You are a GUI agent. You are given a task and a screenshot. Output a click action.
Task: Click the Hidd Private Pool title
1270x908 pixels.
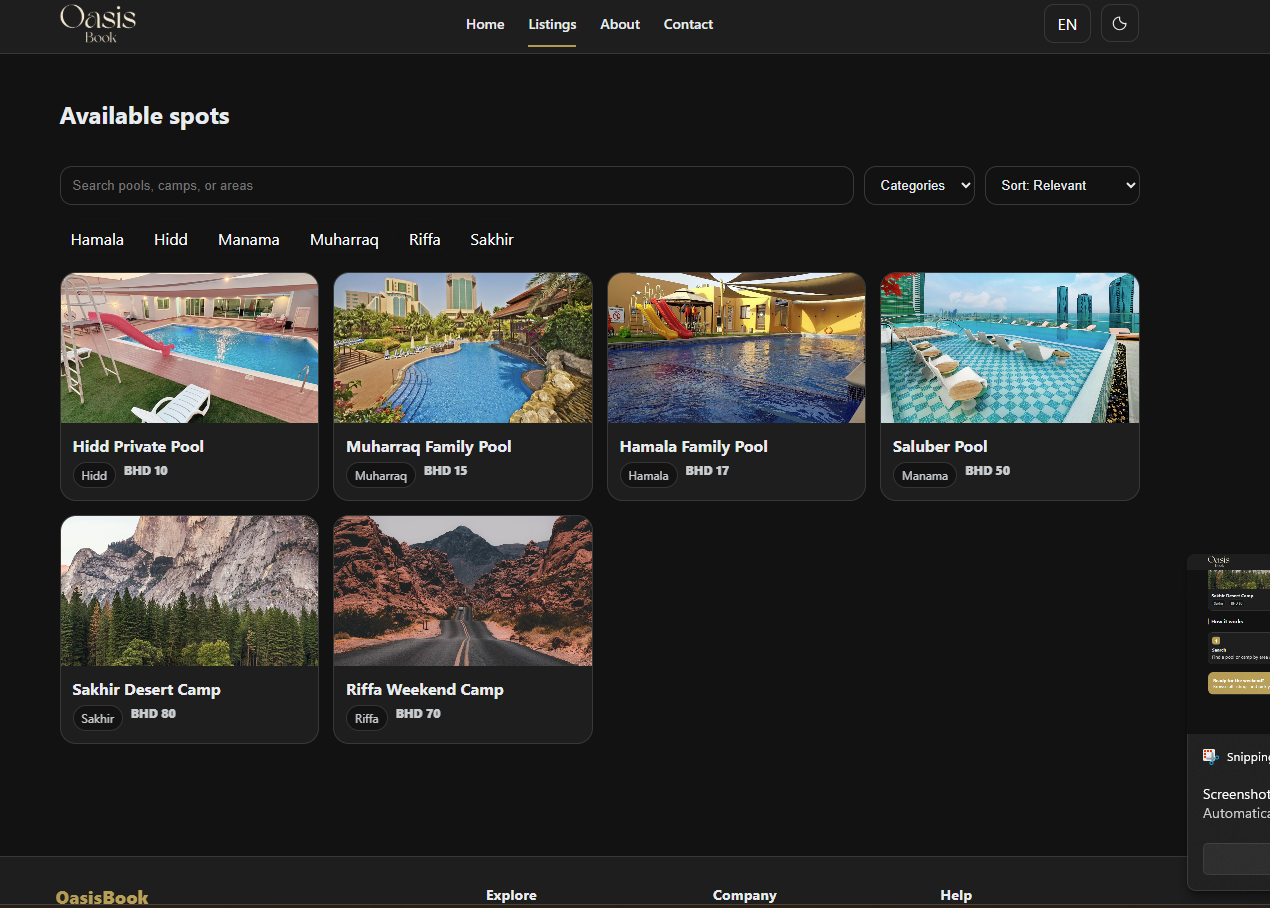(x=138, y=447)
